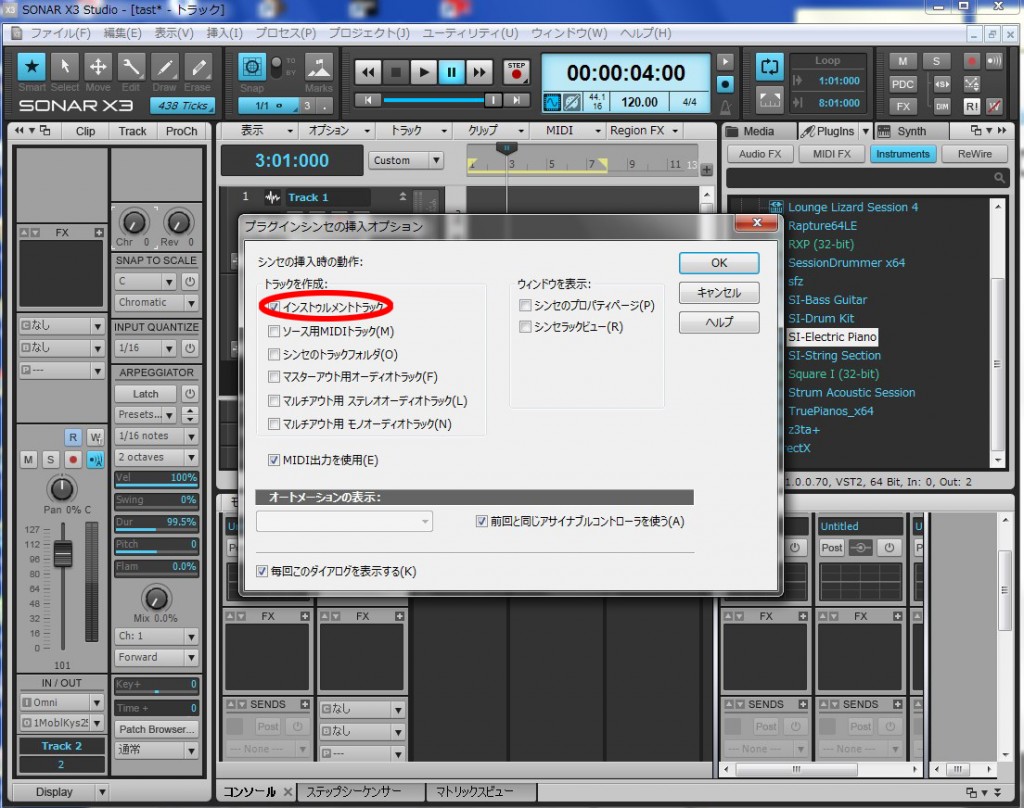Open the プロジェクト(J) menu
Screen dimensions: 1024x808
pos(369,33)
